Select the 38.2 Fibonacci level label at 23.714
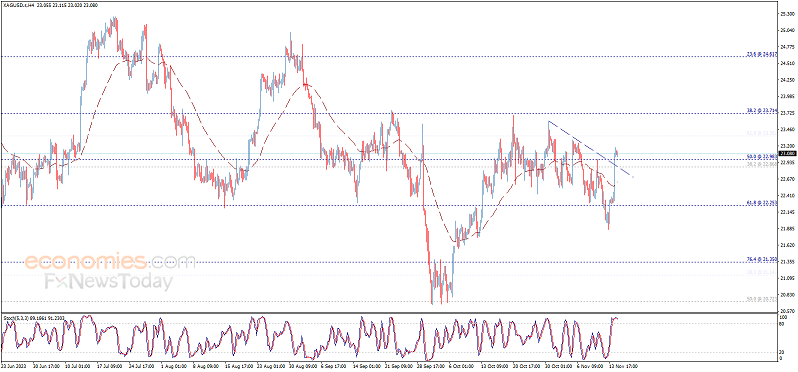Image resolution: width=798 pixels, height=372 pixels. click(x=761, y=110)
